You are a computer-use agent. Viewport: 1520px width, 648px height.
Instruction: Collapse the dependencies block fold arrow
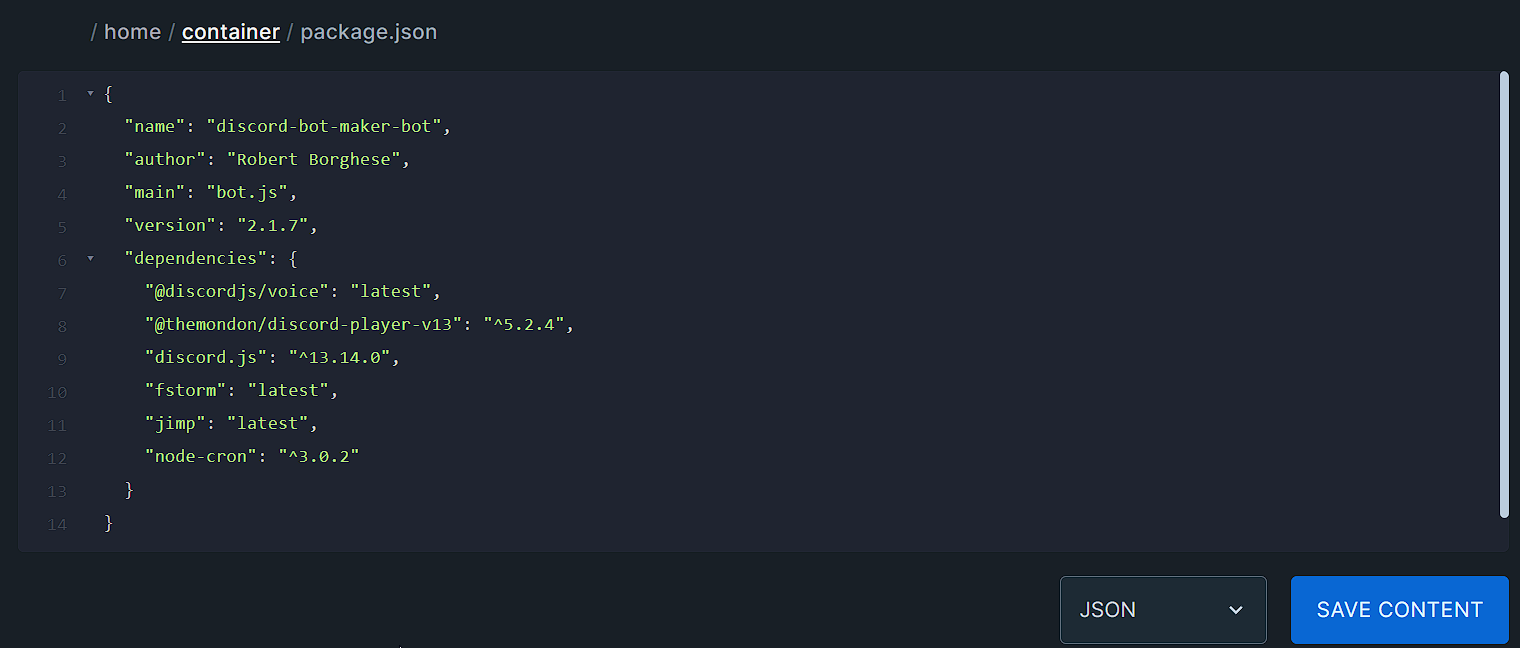[90, 259]
